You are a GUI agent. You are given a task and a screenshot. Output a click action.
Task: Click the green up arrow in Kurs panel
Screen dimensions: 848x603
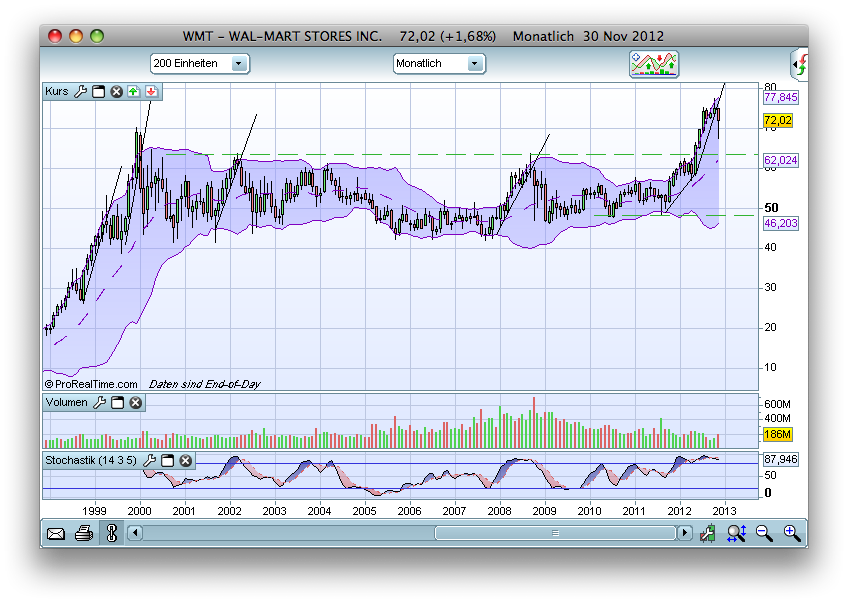[x=133, y=92]
